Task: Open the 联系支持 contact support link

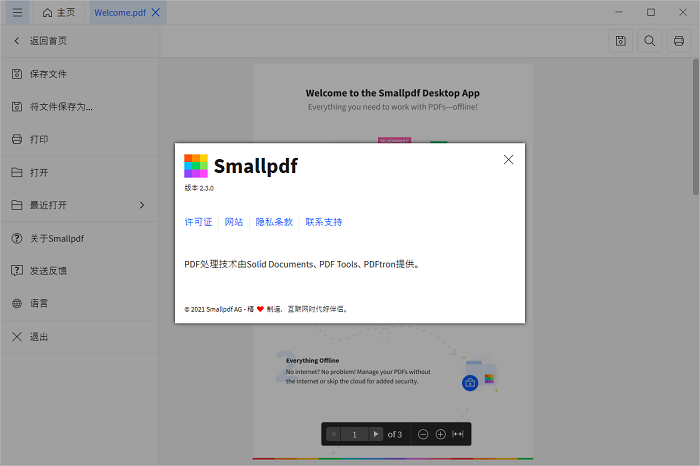Action: pos(323,222)
